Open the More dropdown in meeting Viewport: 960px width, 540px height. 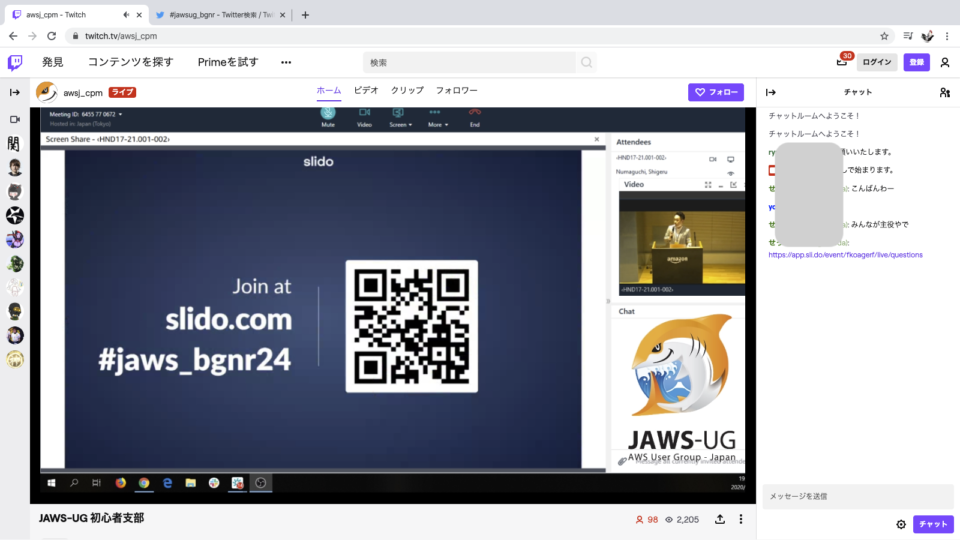[x=437, y=117]
